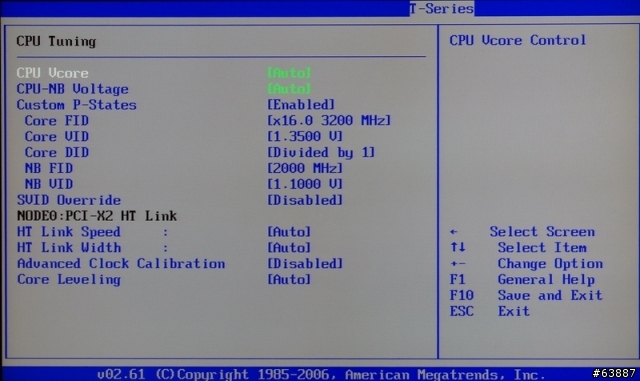The width and height of the screenshot is (640, 381).
Task: Select the CPU-NB Voltage label
Action: pyautogui.click(x=72, y=89)
